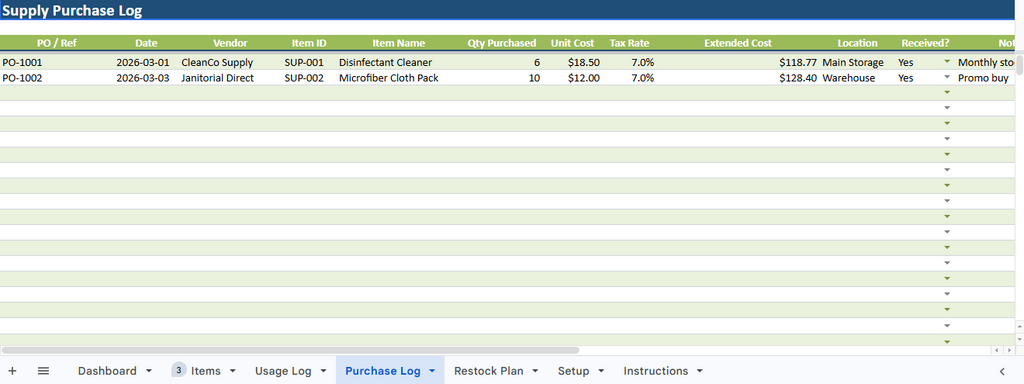Select vendor cell CleanCo Supply
Image resolution: width=1024 pixels, height=384 pixels.
(x=217, y=63)
